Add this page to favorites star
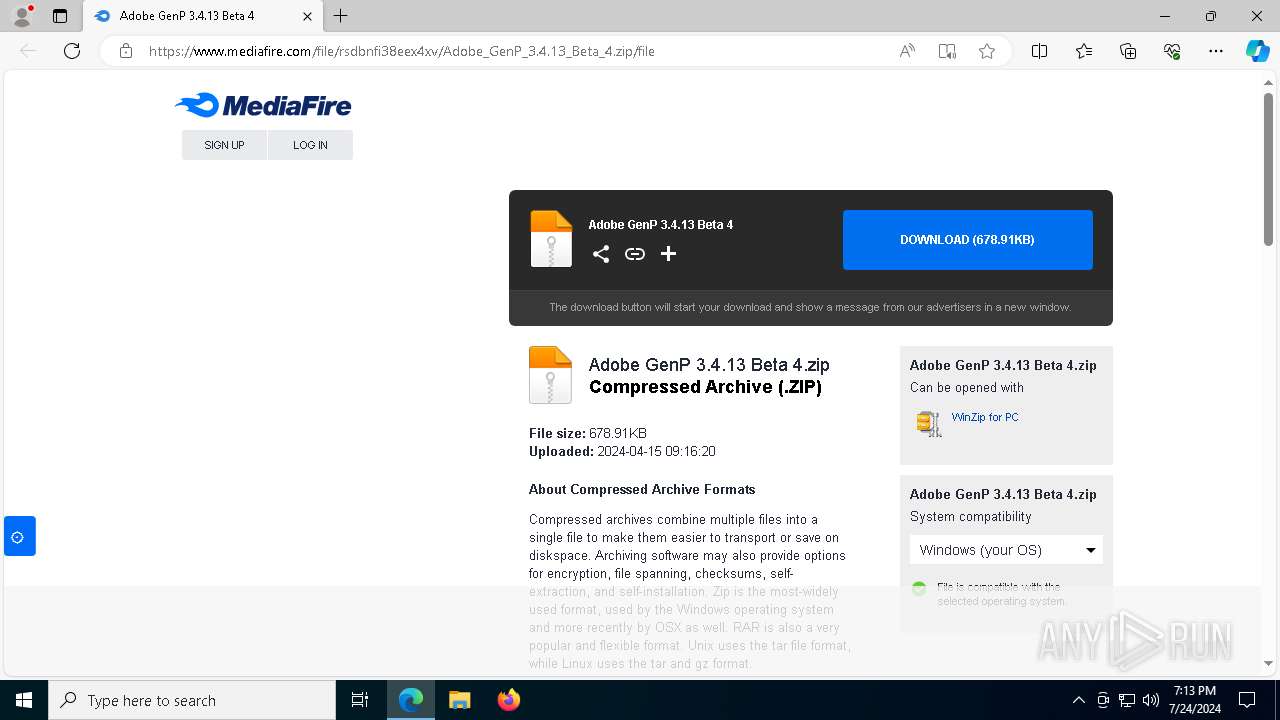Viewport: 1280px width, 720px height. tap(987, 51)
